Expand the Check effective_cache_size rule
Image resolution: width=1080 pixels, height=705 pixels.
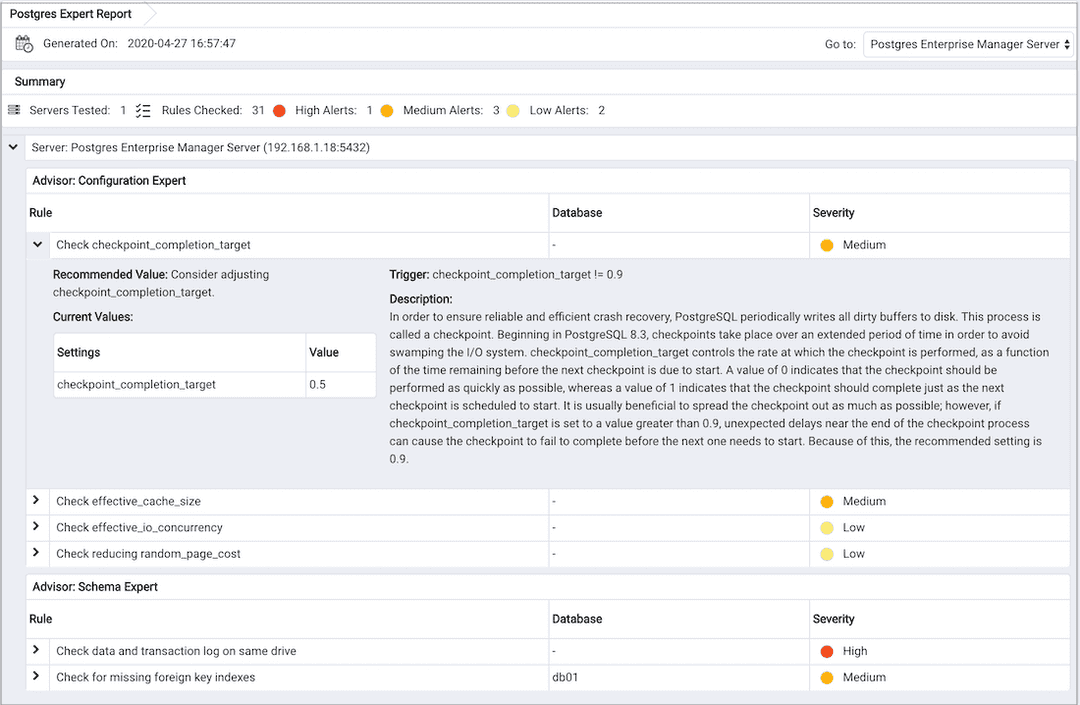pyautogui.click(x=37, y=500)
